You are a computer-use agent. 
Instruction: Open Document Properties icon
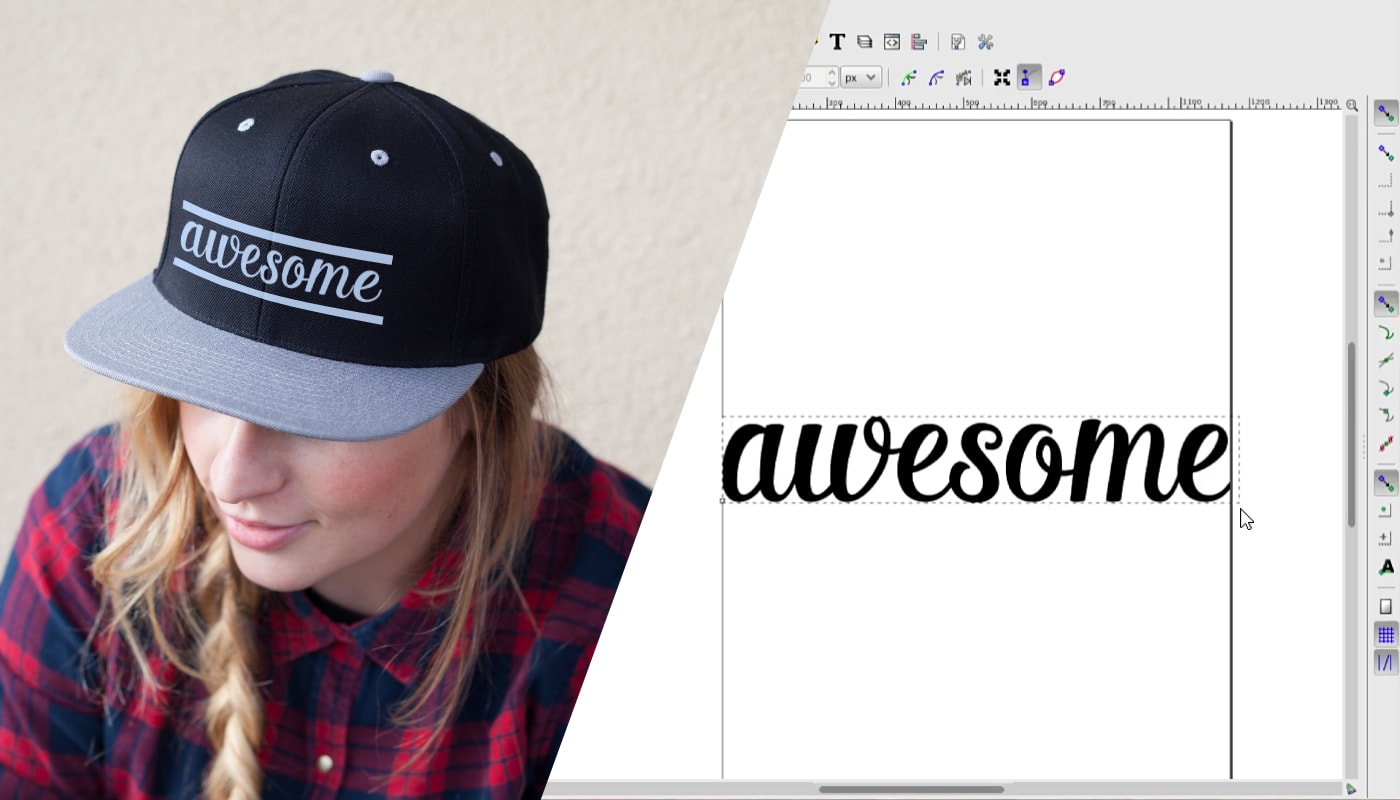tap(958, 42)
